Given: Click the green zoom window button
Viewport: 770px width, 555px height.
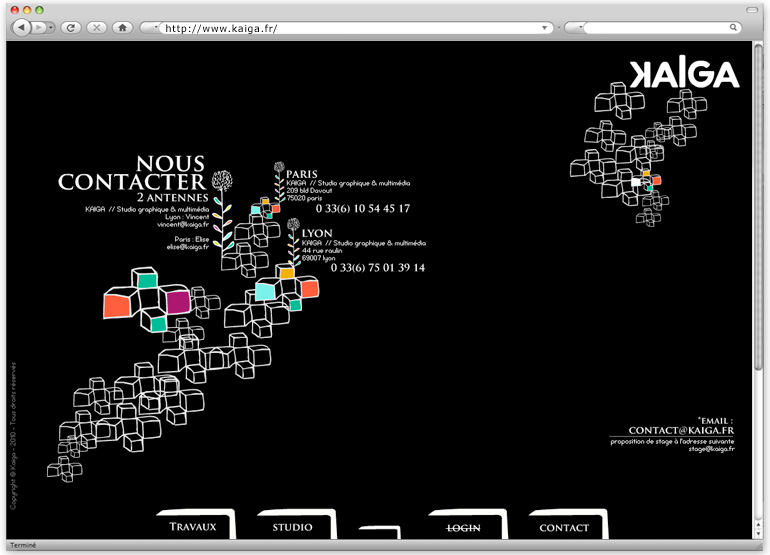Looking at the screenshot, I should point(39,10).
